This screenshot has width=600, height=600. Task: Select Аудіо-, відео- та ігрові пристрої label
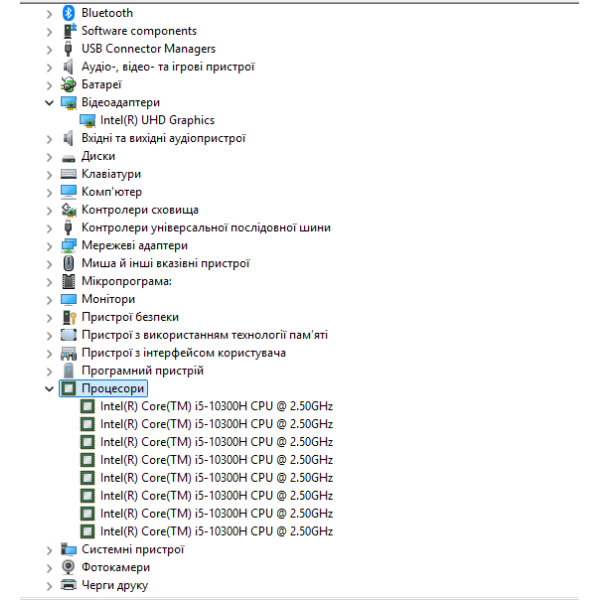[x=168, y=67]
